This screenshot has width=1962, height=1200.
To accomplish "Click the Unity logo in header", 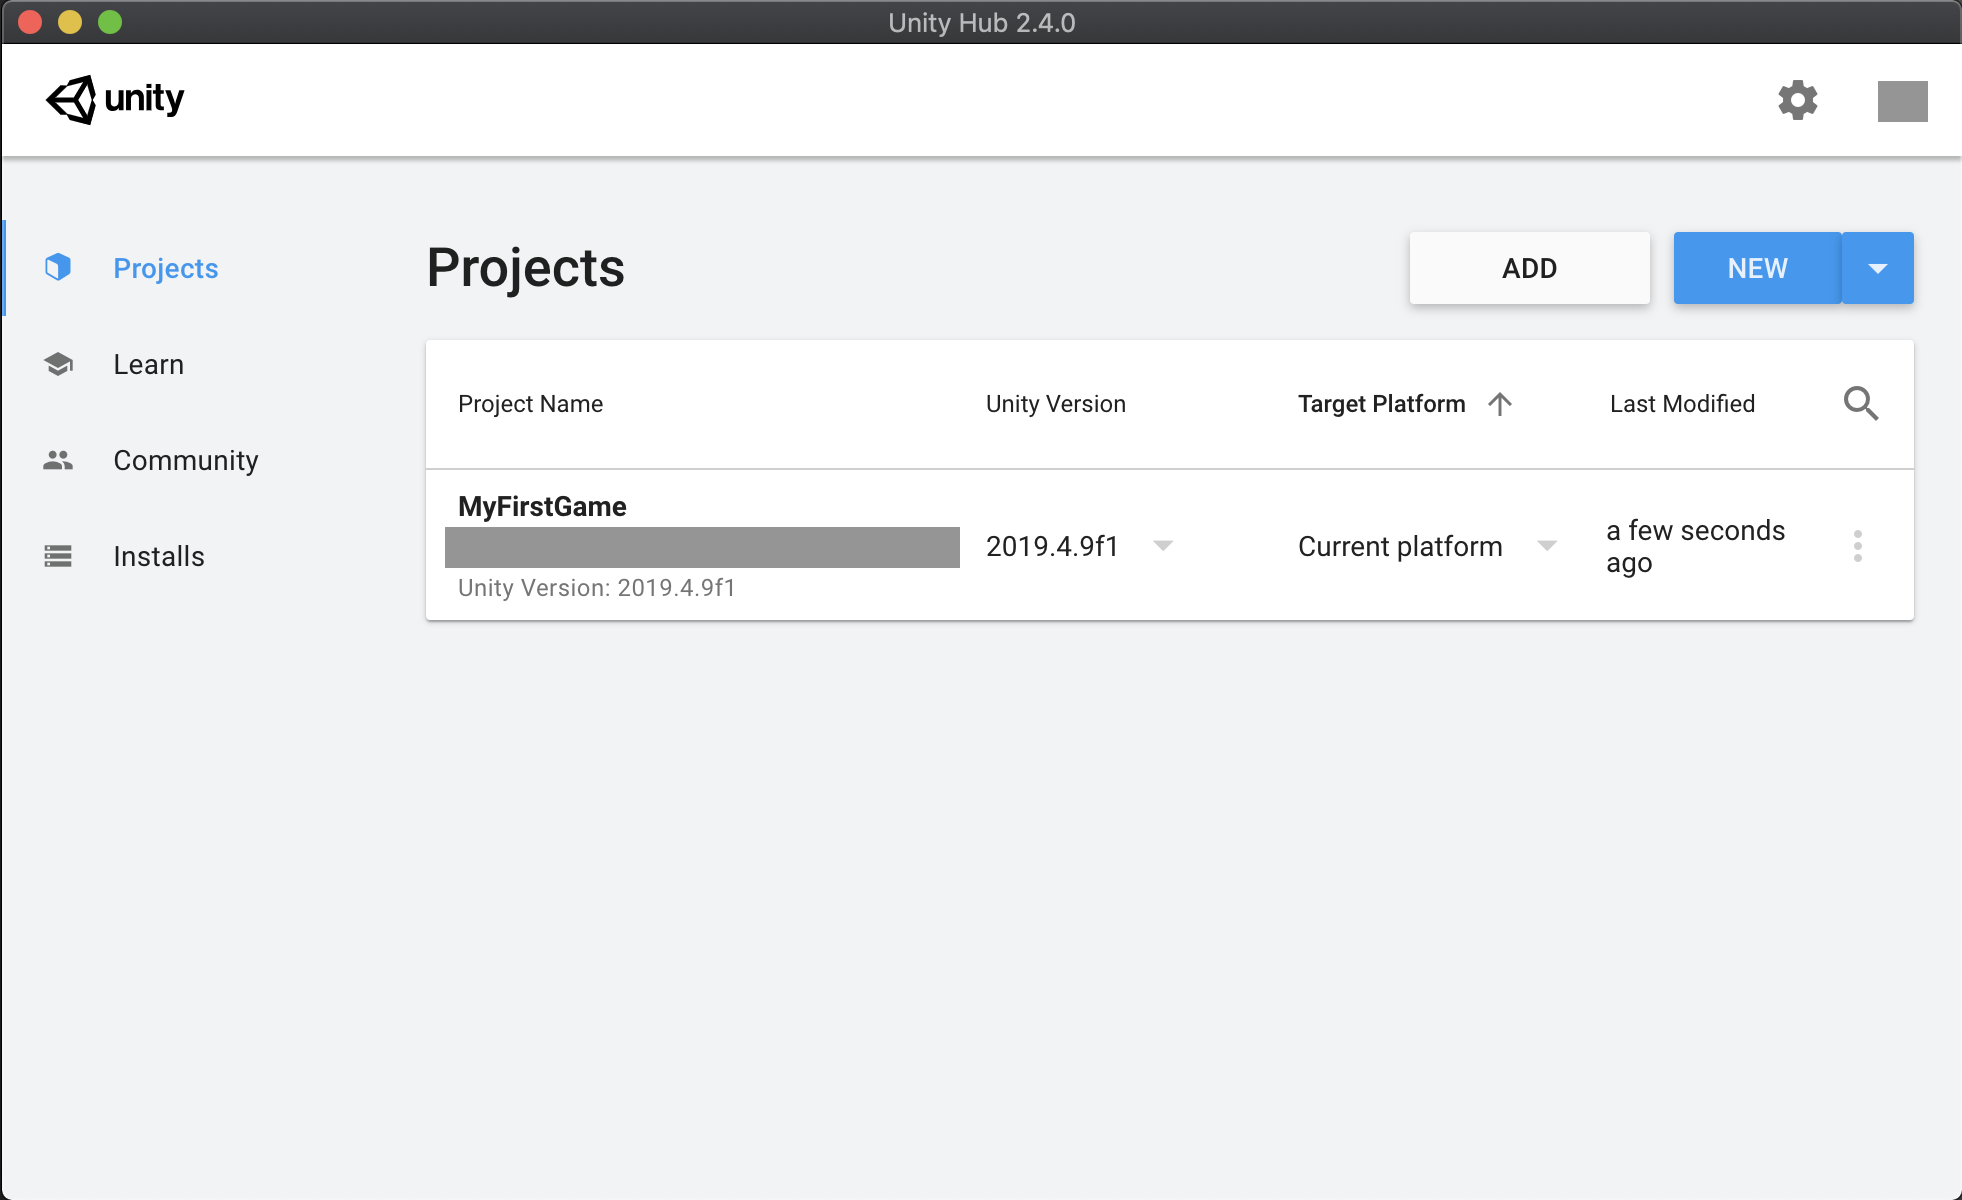I will coord(115,99).
